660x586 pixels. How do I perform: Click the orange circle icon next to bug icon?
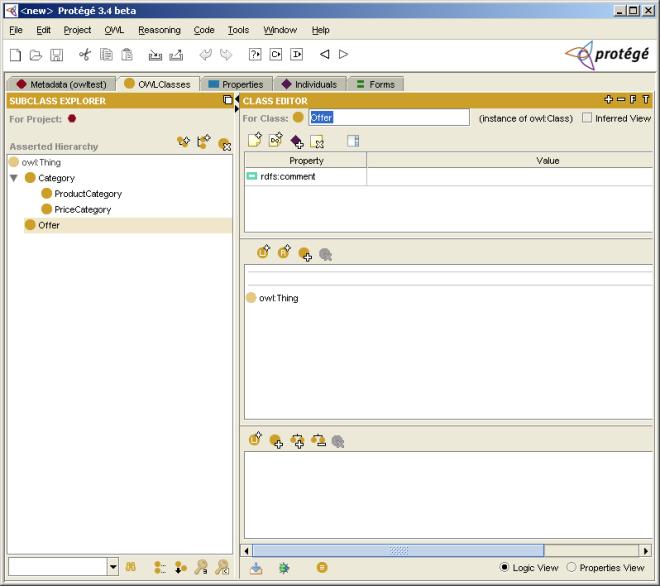tap(322, 567)
